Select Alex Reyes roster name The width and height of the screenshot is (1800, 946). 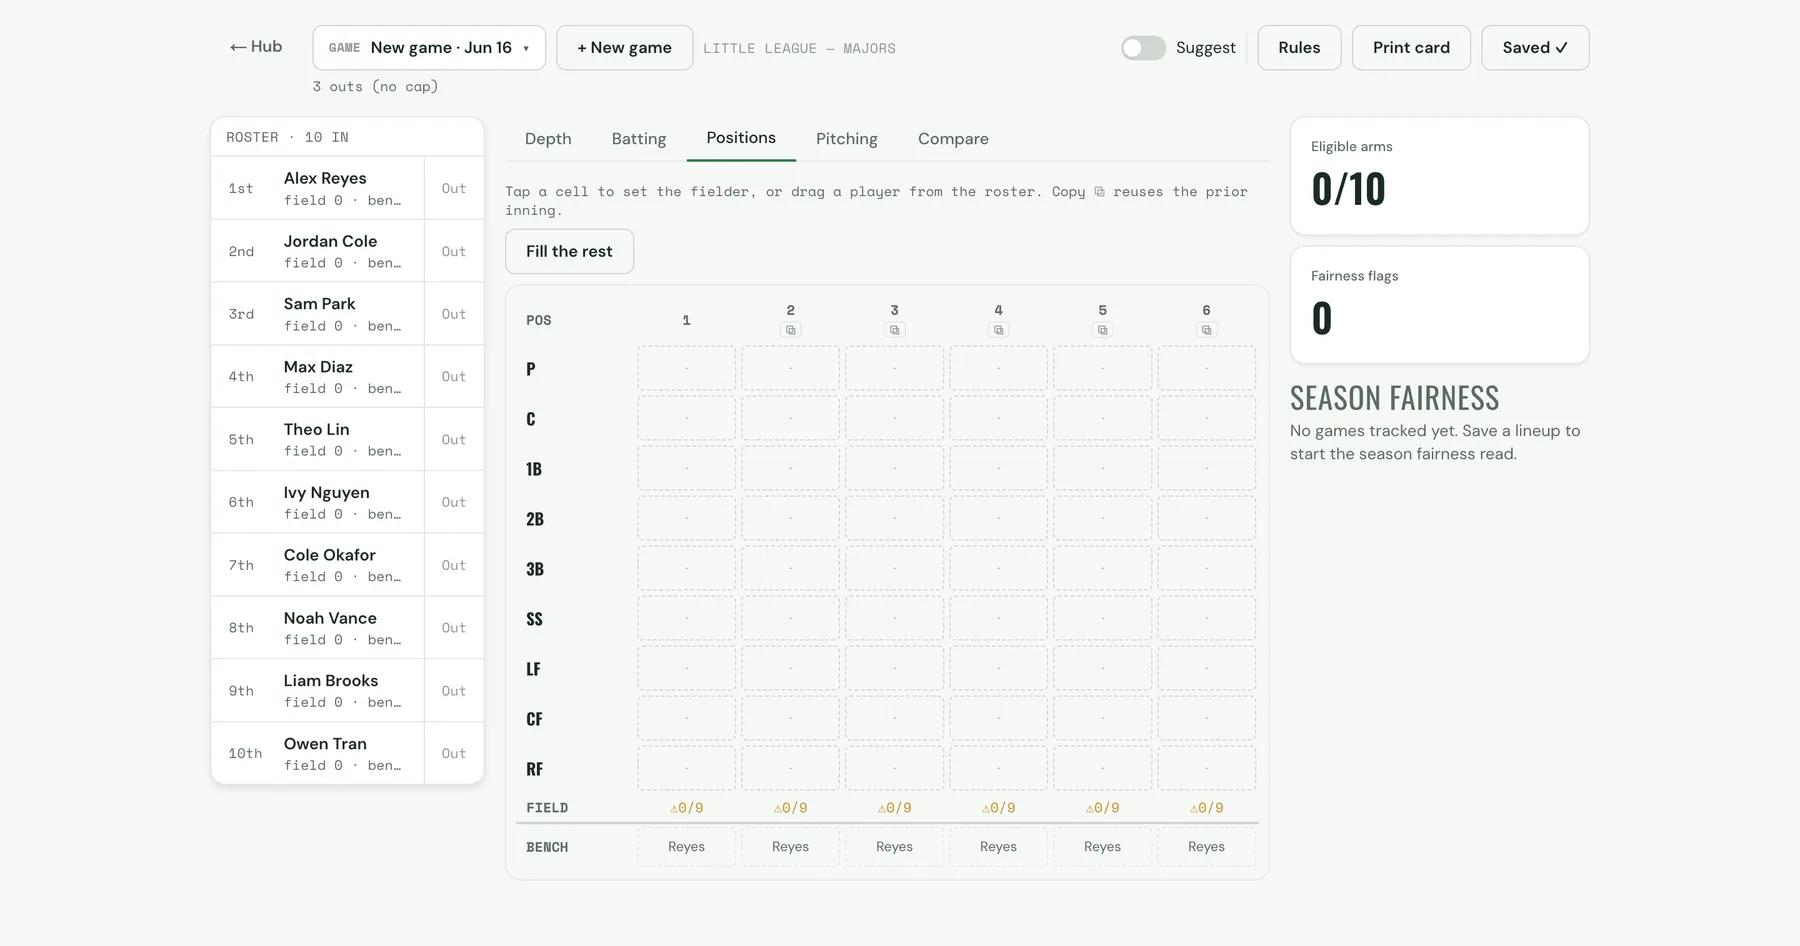tap(325, 178)
